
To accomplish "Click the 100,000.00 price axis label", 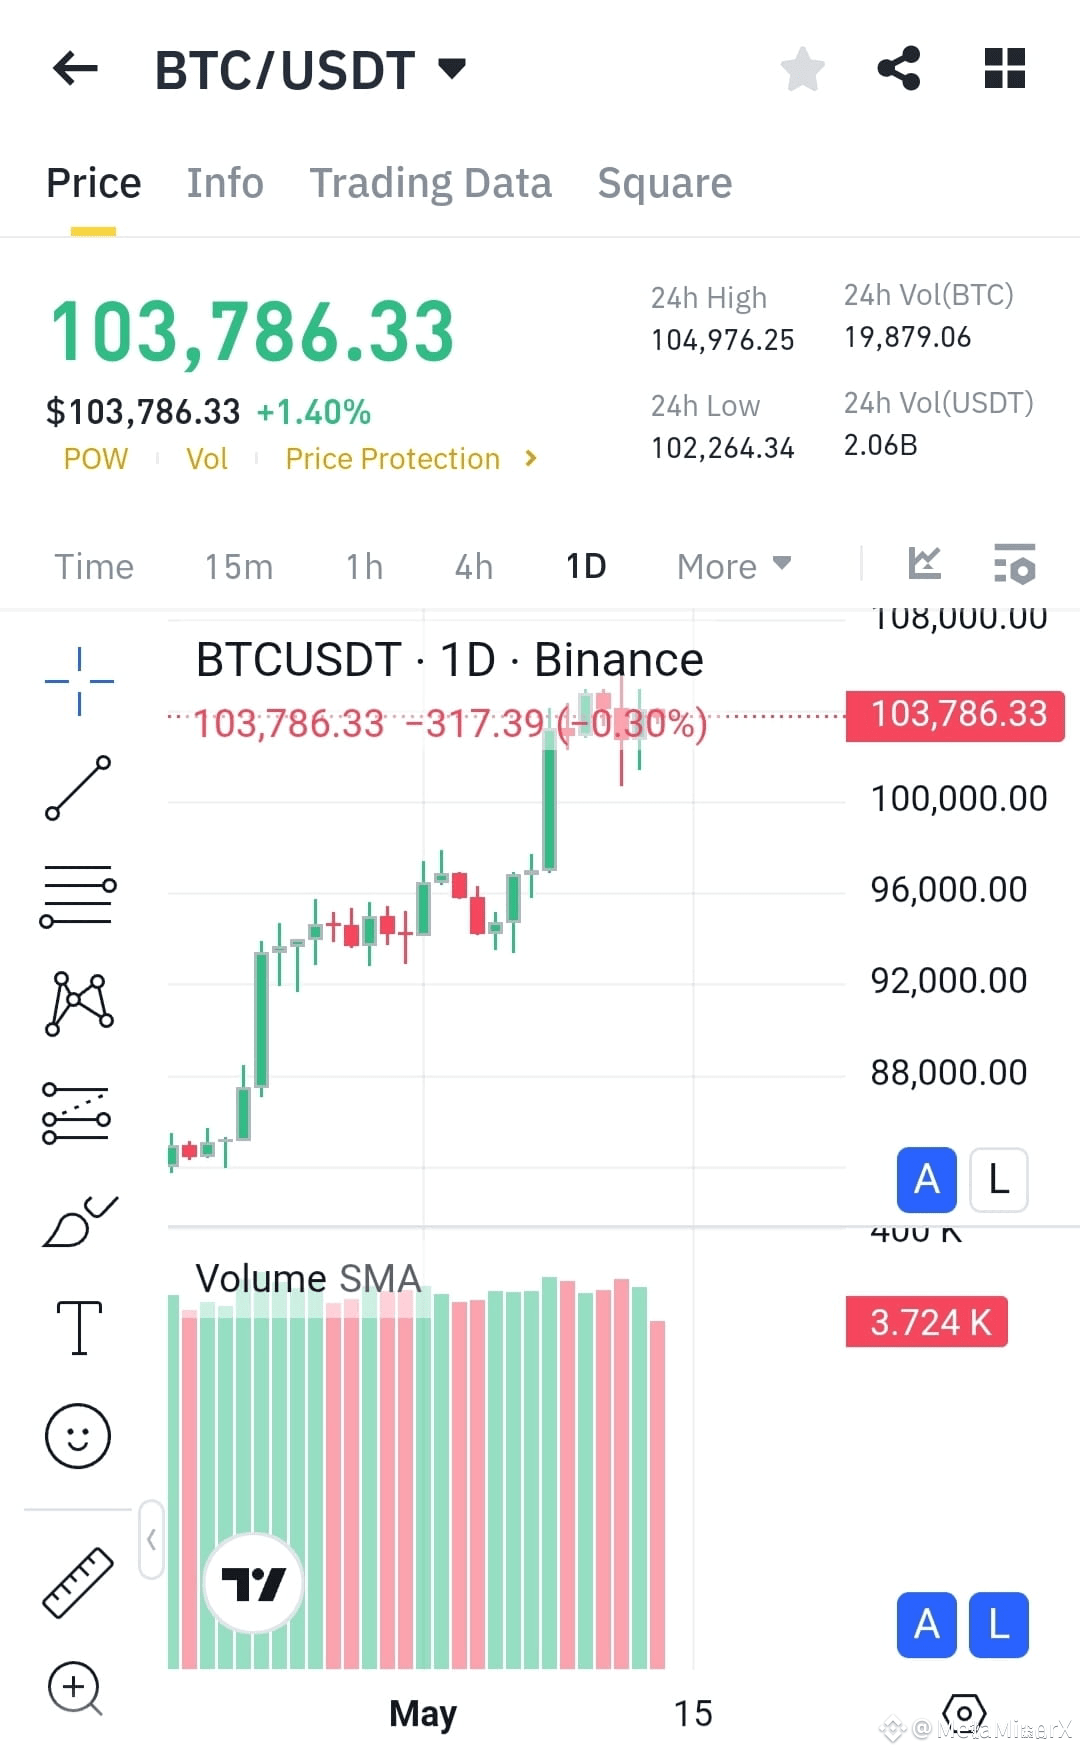I will point(959,799).
